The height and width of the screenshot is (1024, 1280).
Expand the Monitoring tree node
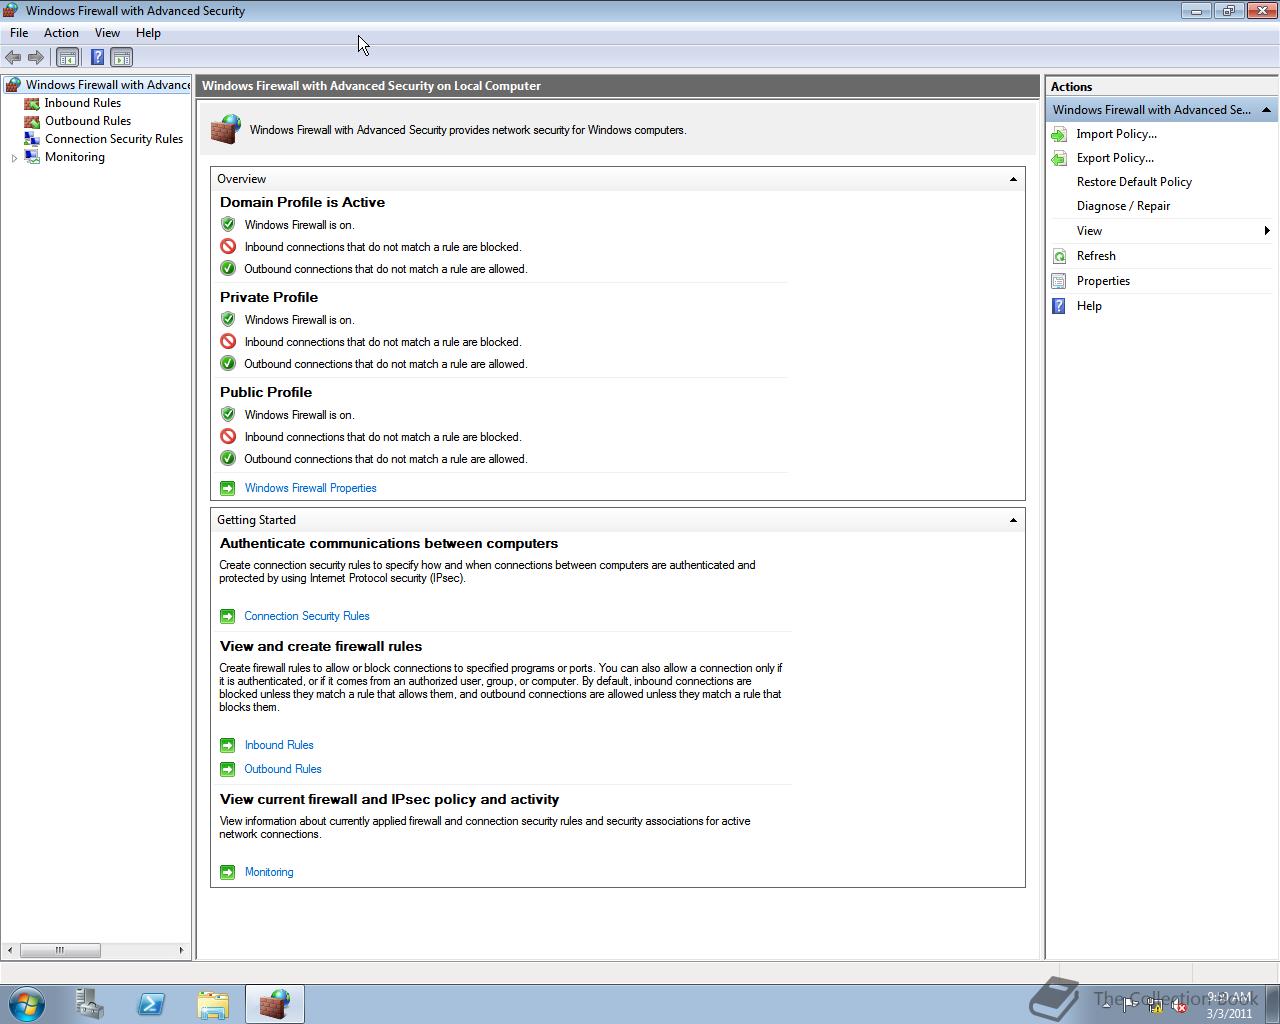14,158
